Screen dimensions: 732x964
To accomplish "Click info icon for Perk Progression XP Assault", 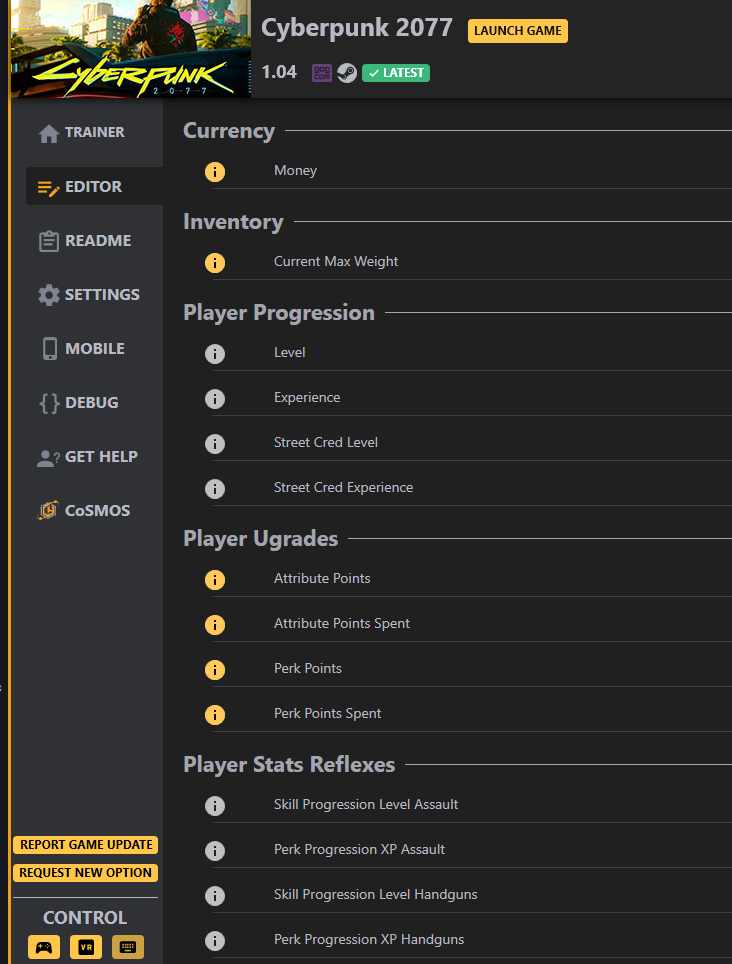I will pos(214,850).
